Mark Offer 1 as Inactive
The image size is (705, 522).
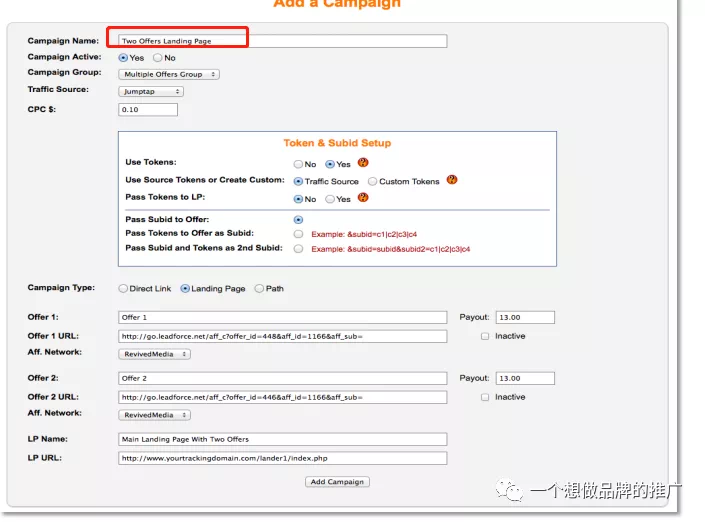coord(485,336)
